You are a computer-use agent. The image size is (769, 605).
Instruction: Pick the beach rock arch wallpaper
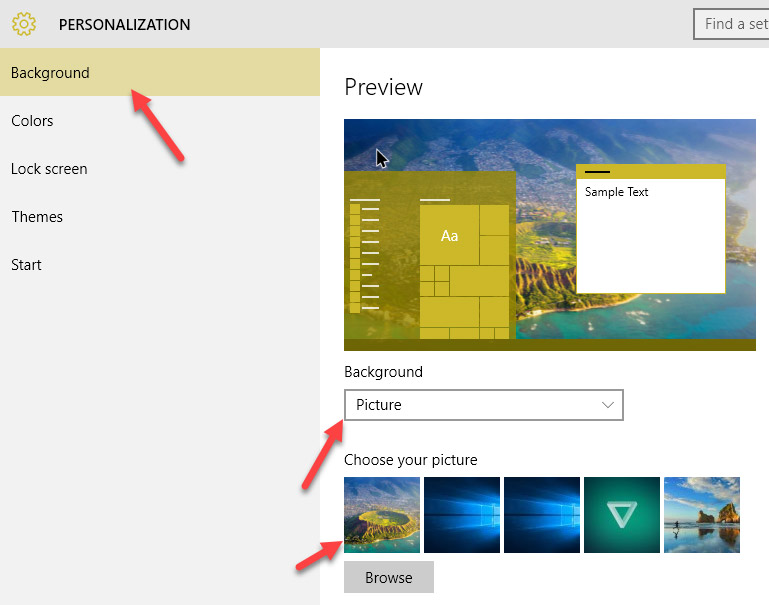coord(702,515)
